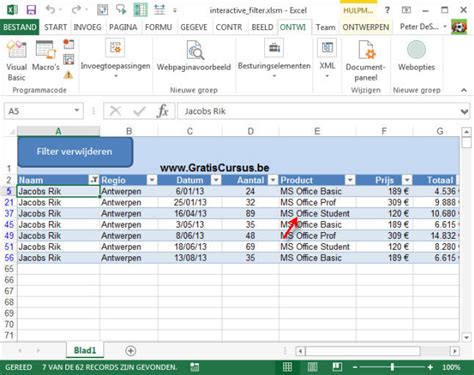Open the BESTAND tab
The image size is (474, 375).
[20, 27]
